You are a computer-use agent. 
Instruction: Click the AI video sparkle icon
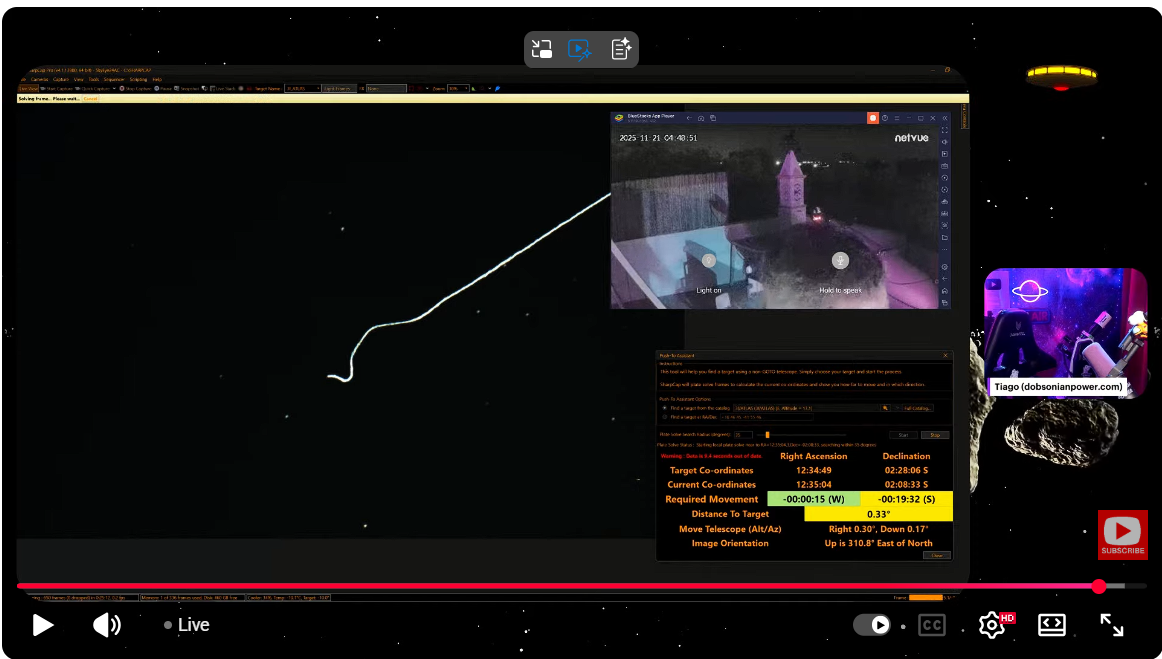click(580, 50)
